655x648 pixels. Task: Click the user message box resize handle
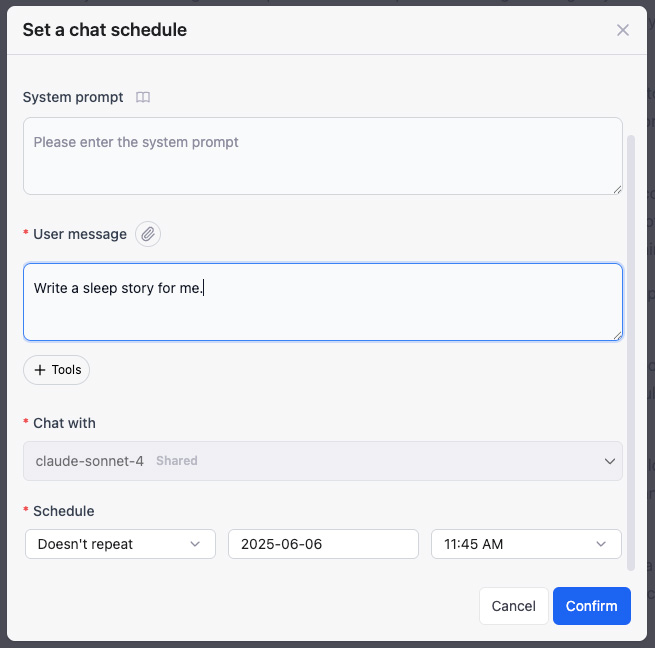(617, 335)
